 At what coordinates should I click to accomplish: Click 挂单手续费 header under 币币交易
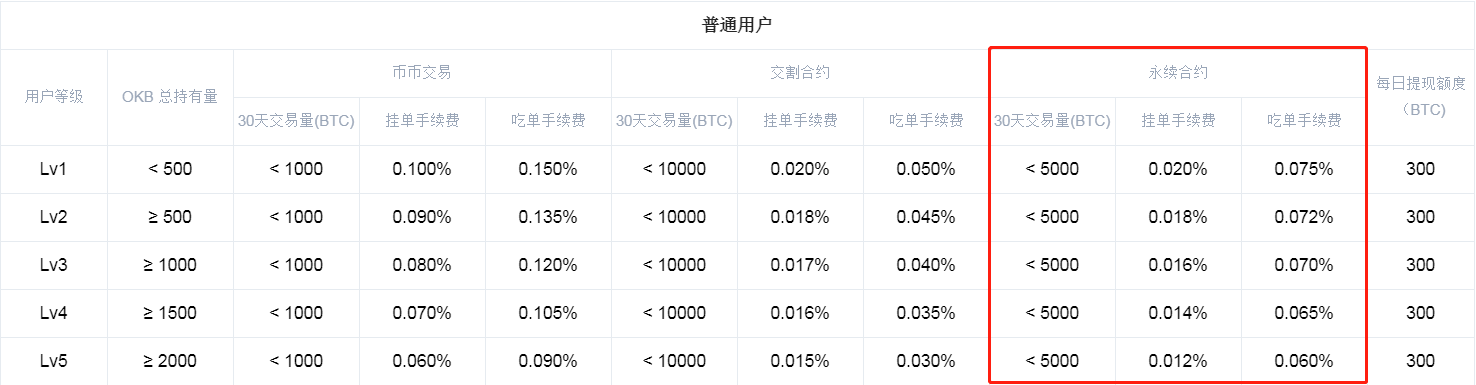pyautogui.click(x=422, y=121)
